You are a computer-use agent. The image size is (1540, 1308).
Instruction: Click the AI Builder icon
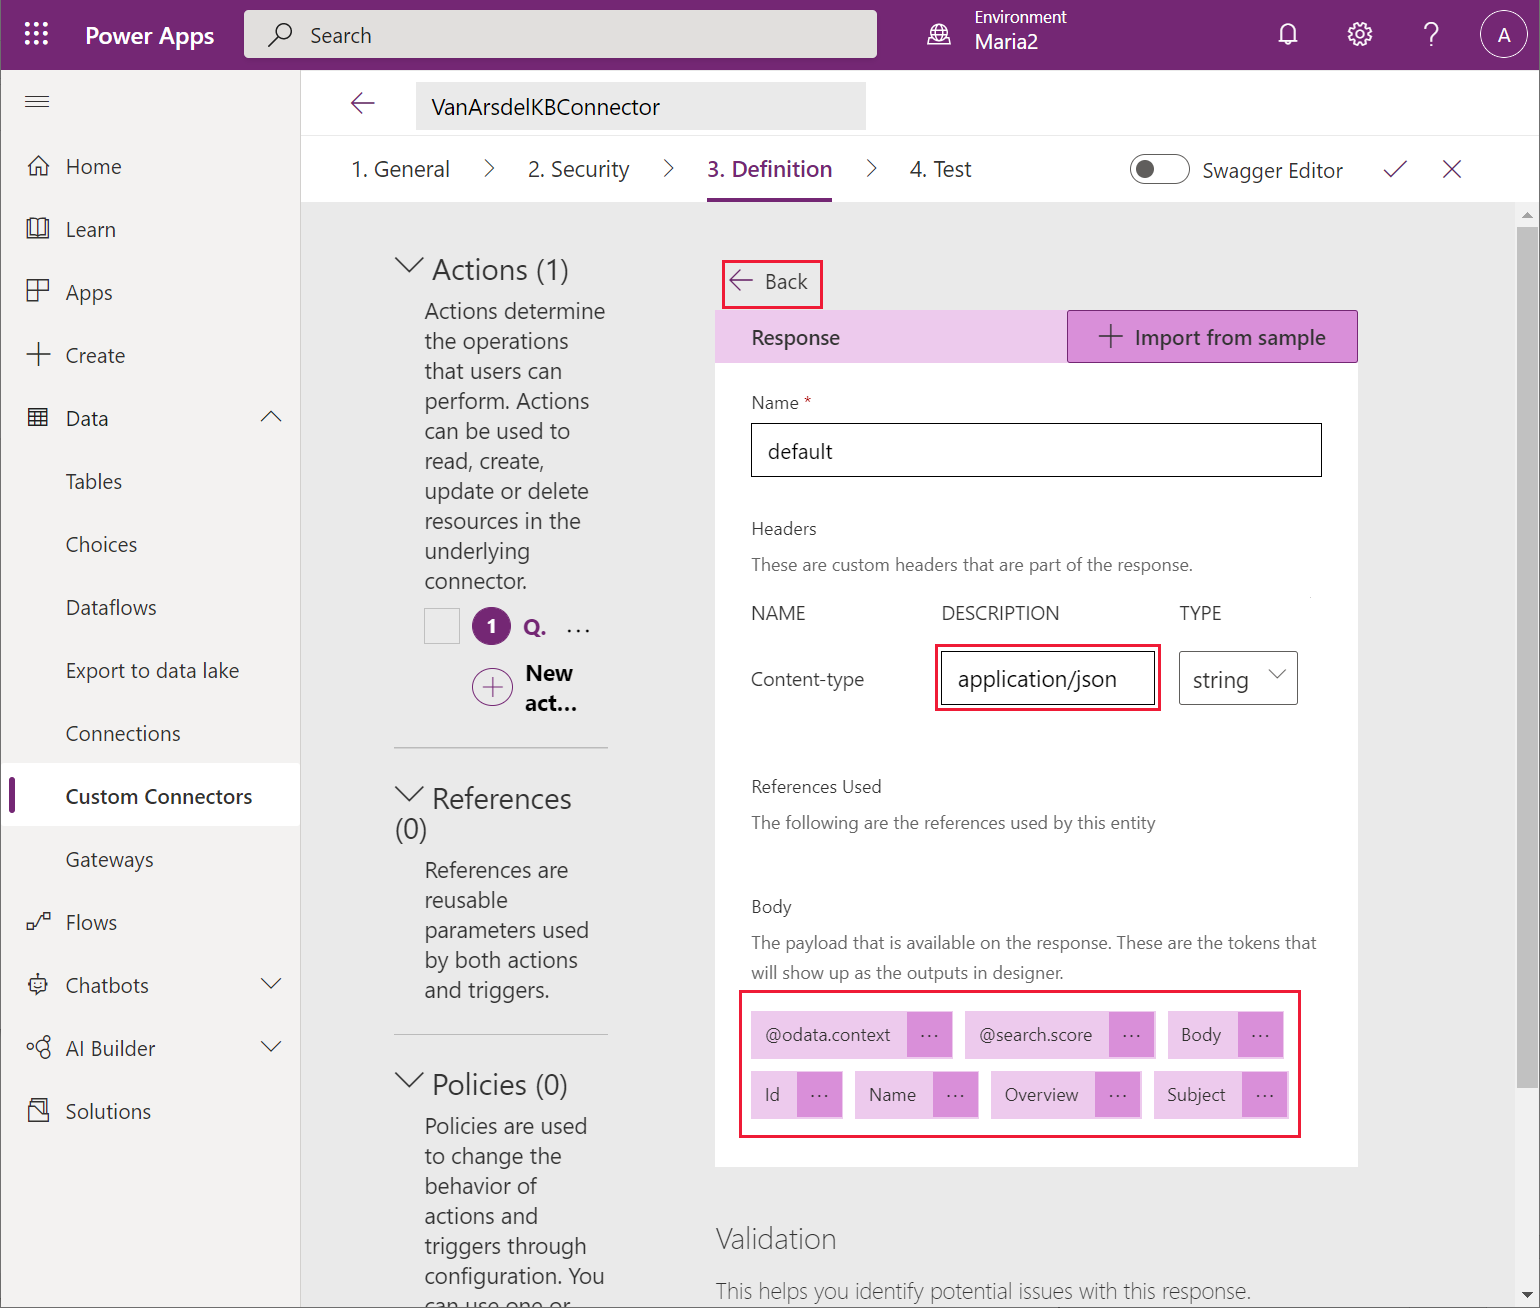coord(38,1048)
